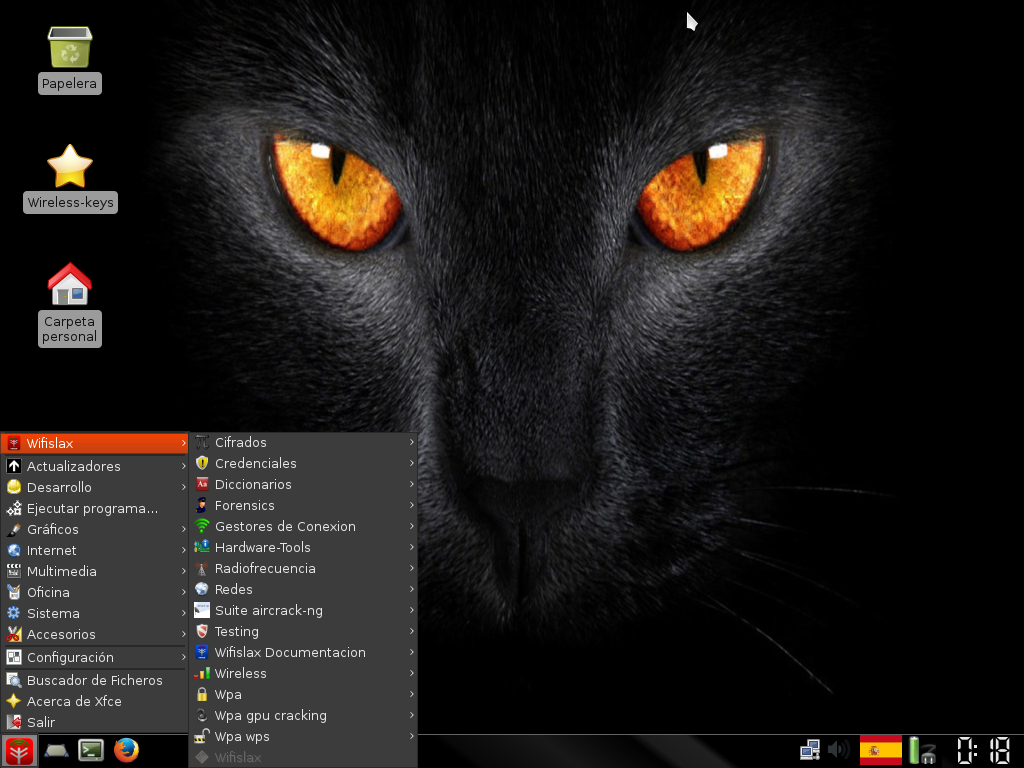Expand the Credenciales submenu arrow
The height and width of the screenshot is (768, 1024).
(411, 463)
